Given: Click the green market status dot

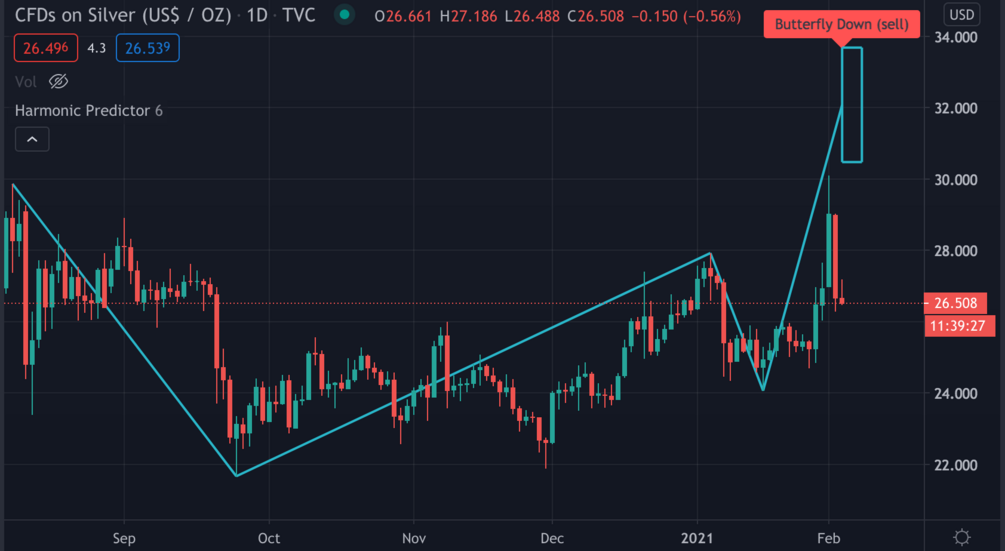Looking at the screenshot, I should click(x=345, y=15).
